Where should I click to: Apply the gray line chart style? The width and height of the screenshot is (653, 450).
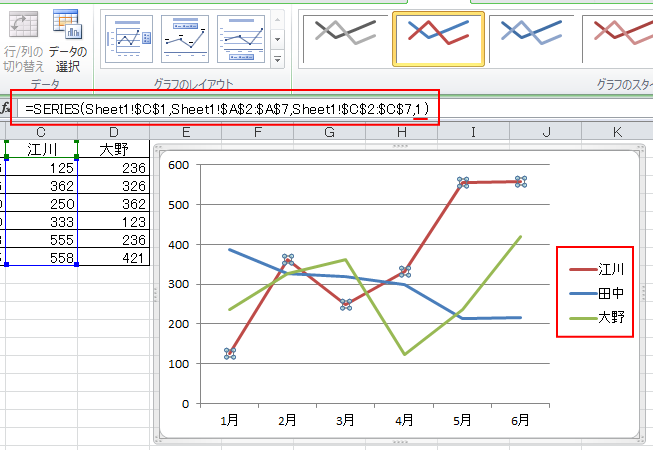(345, 38)
